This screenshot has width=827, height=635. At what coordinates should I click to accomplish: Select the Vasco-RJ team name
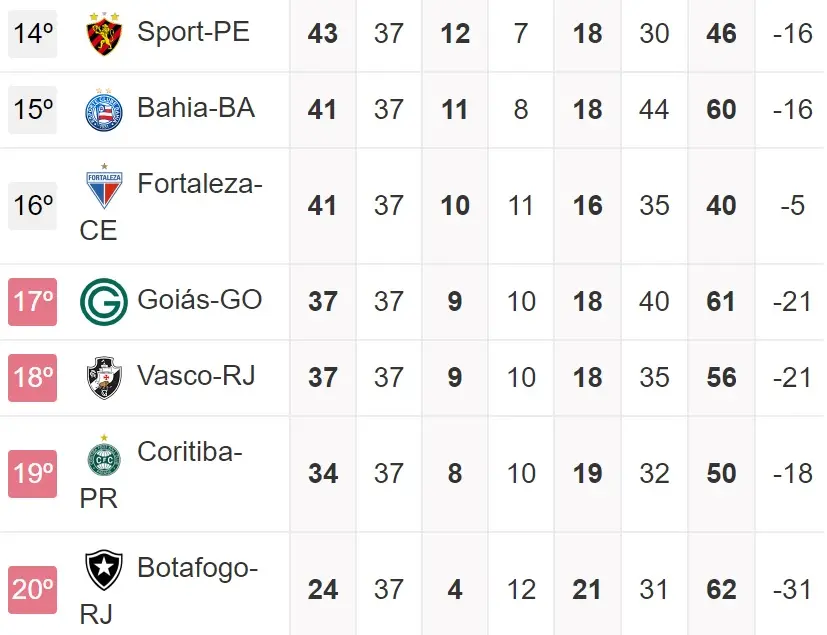(x=196, y=376)
